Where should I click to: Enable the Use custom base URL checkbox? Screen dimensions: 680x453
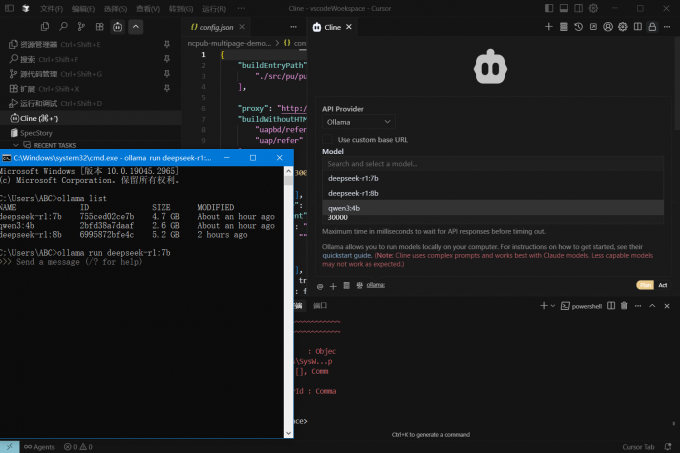tap(329, 139)
